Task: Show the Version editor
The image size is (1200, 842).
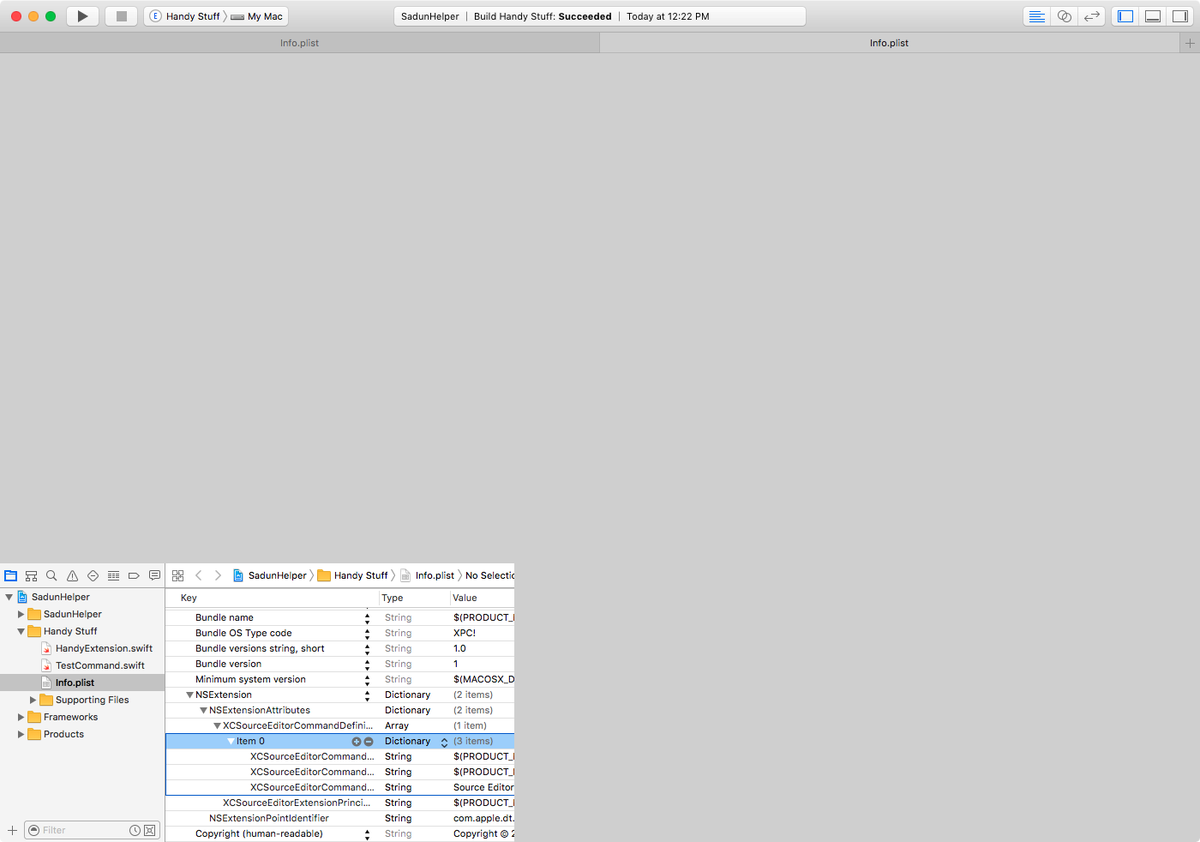Action: [x=1092, y=16]
